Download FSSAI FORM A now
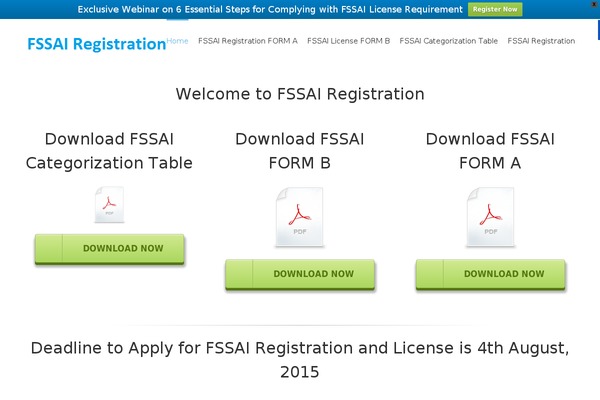The height and width of the screenshot is (400, 600). point(491,274)
